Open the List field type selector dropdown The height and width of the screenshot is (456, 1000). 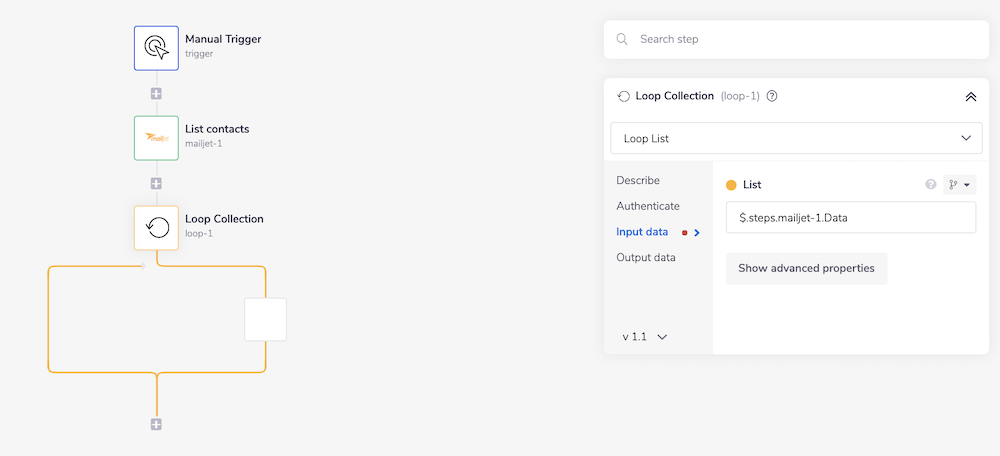[x=959, y=185]
